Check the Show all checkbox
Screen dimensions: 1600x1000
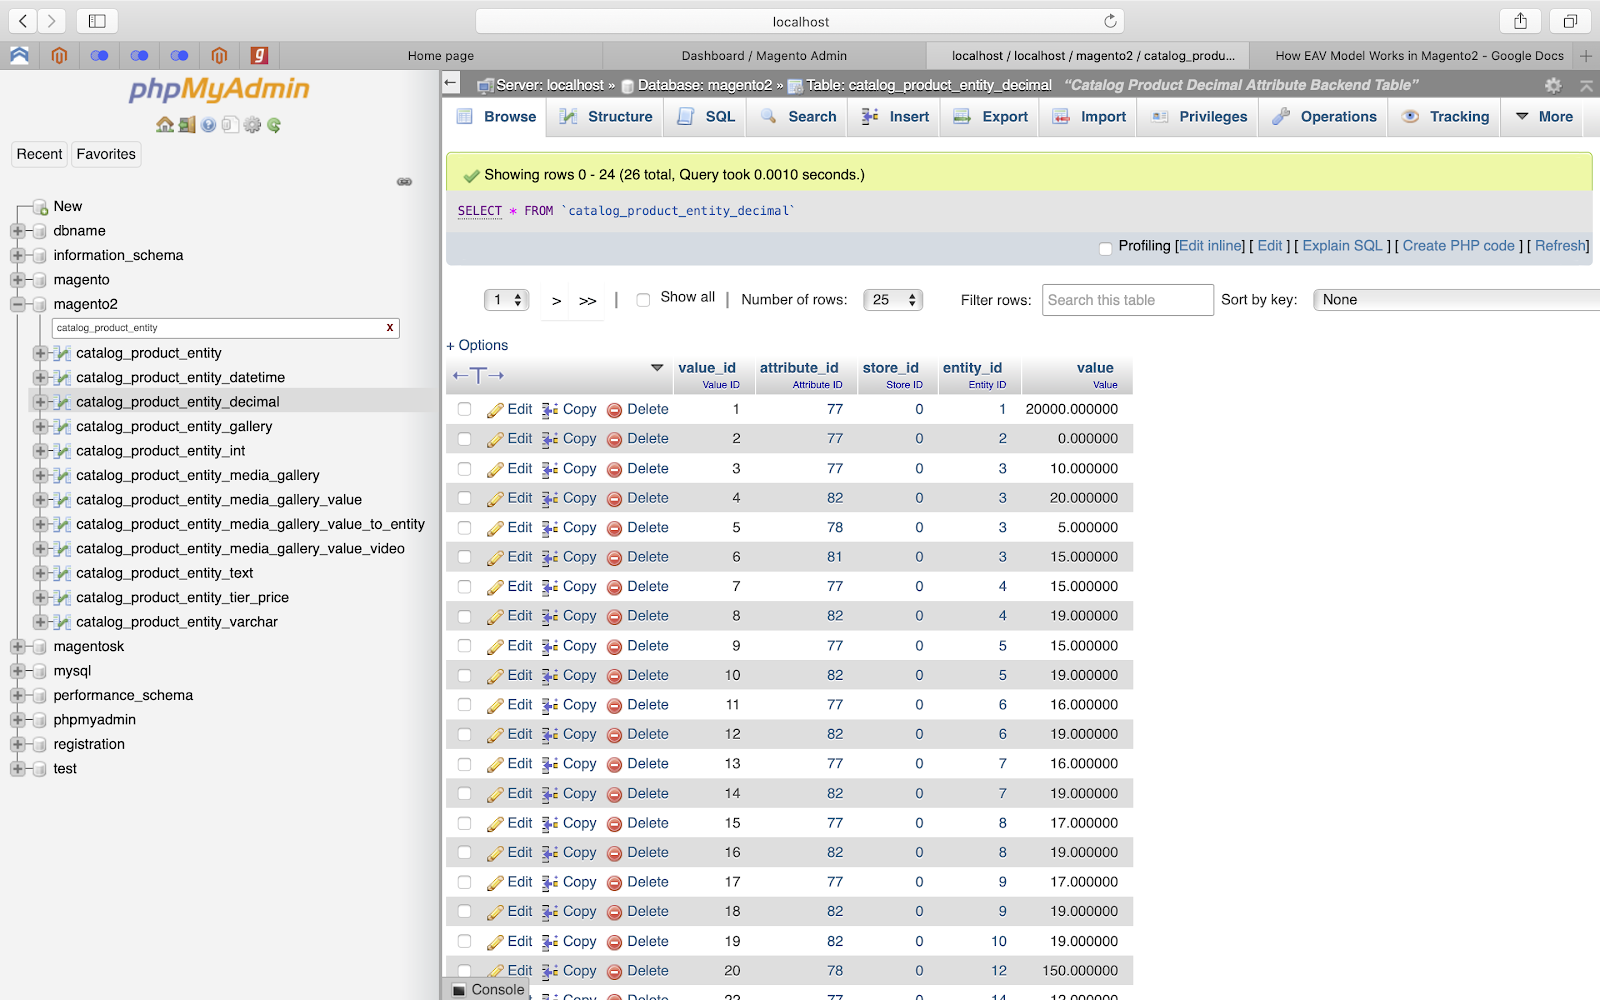pyautogui.click(x=643, y=300)
